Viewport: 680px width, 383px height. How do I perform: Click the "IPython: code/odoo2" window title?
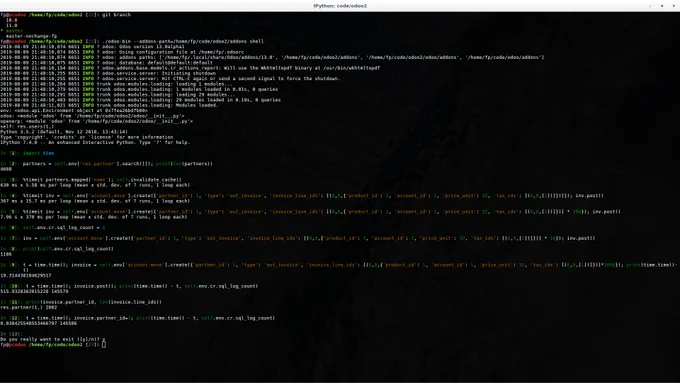340,6
